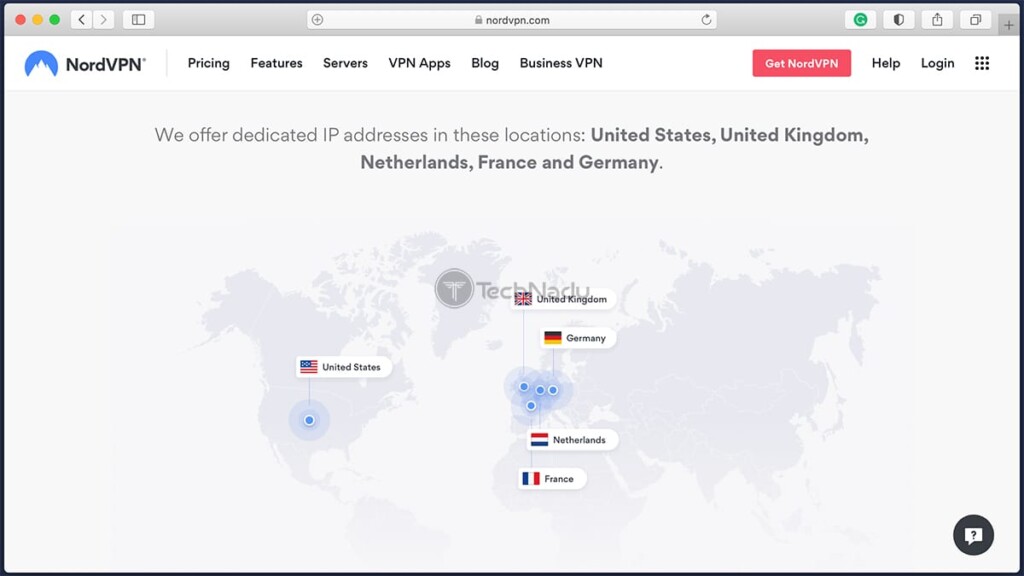Toggle the Safari sidebar

(138, 20)
